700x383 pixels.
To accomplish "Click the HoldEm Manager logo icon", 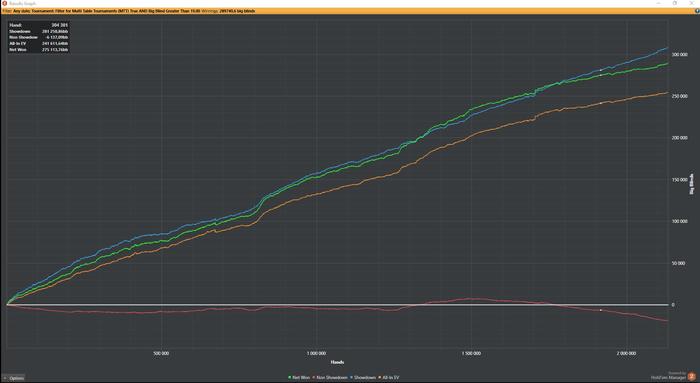I will (x=692, y=376).
